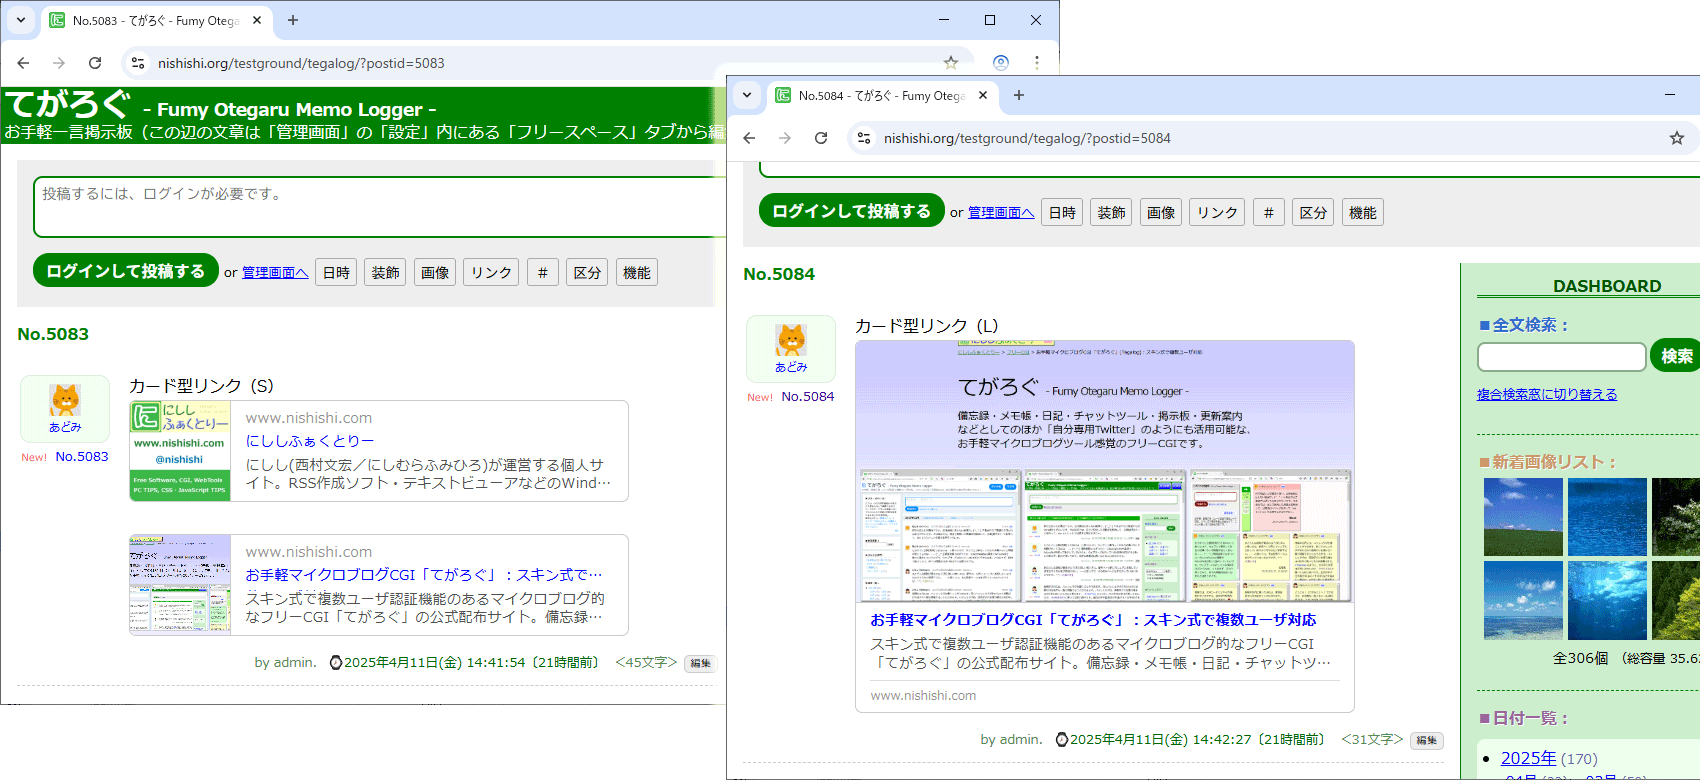Open the No.5084 permalink under the avatar
The width and height of the screenshot is (1700, 780).
click(x=808, y=396)
